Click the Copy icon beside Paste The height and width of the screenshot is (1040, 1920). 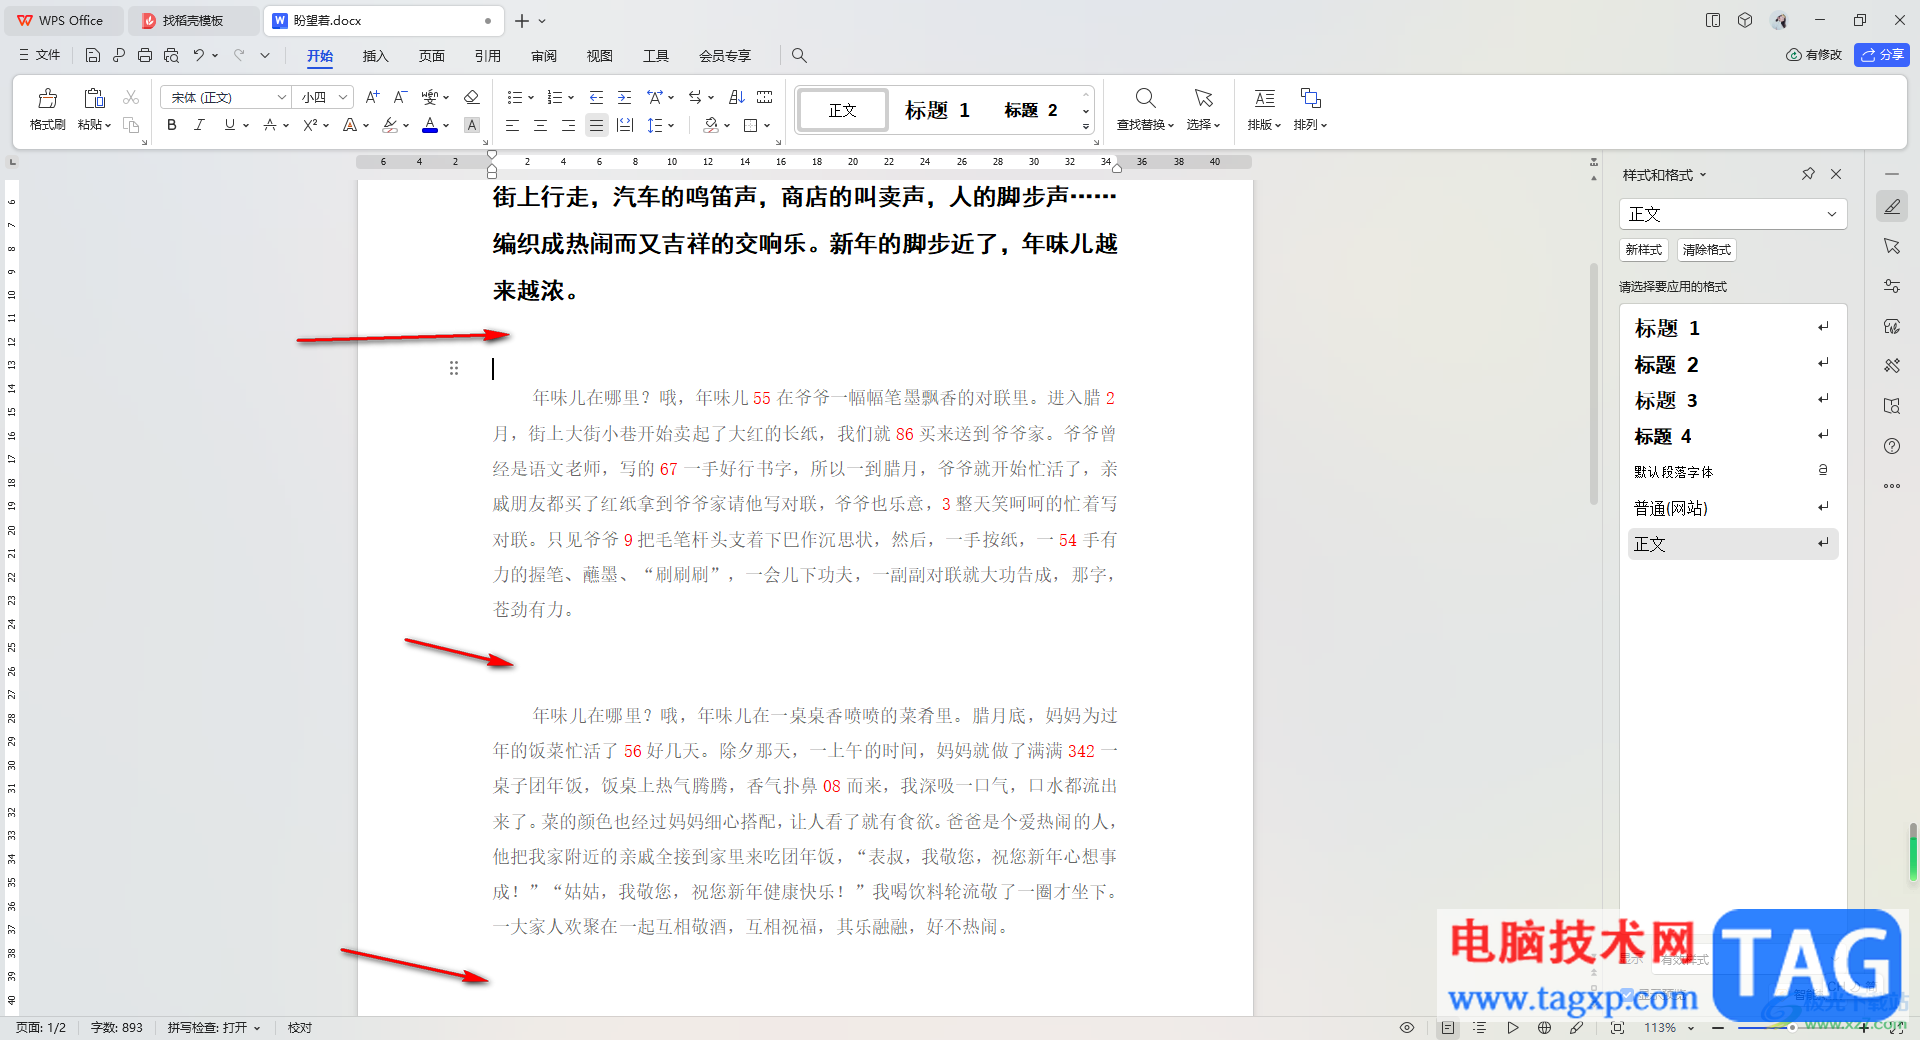click(131, 125)
